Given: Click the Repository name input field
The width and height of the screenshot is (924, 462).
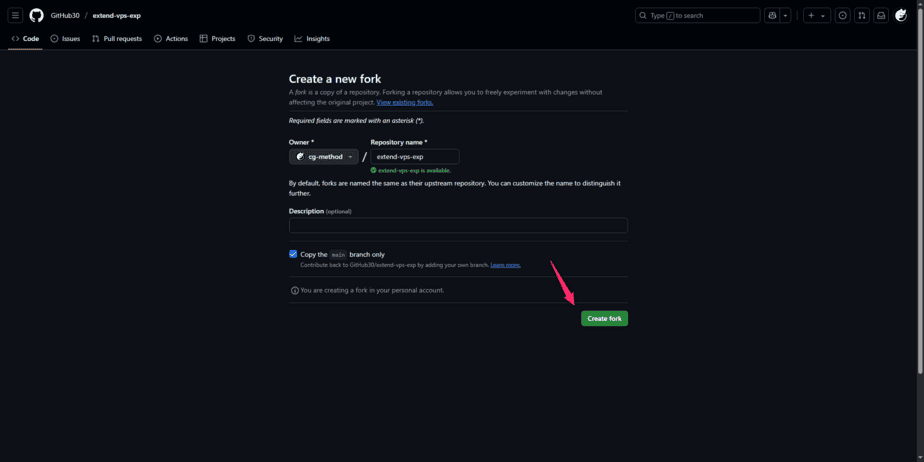Looking at the screenshot, I should click(x=415, y=157).
